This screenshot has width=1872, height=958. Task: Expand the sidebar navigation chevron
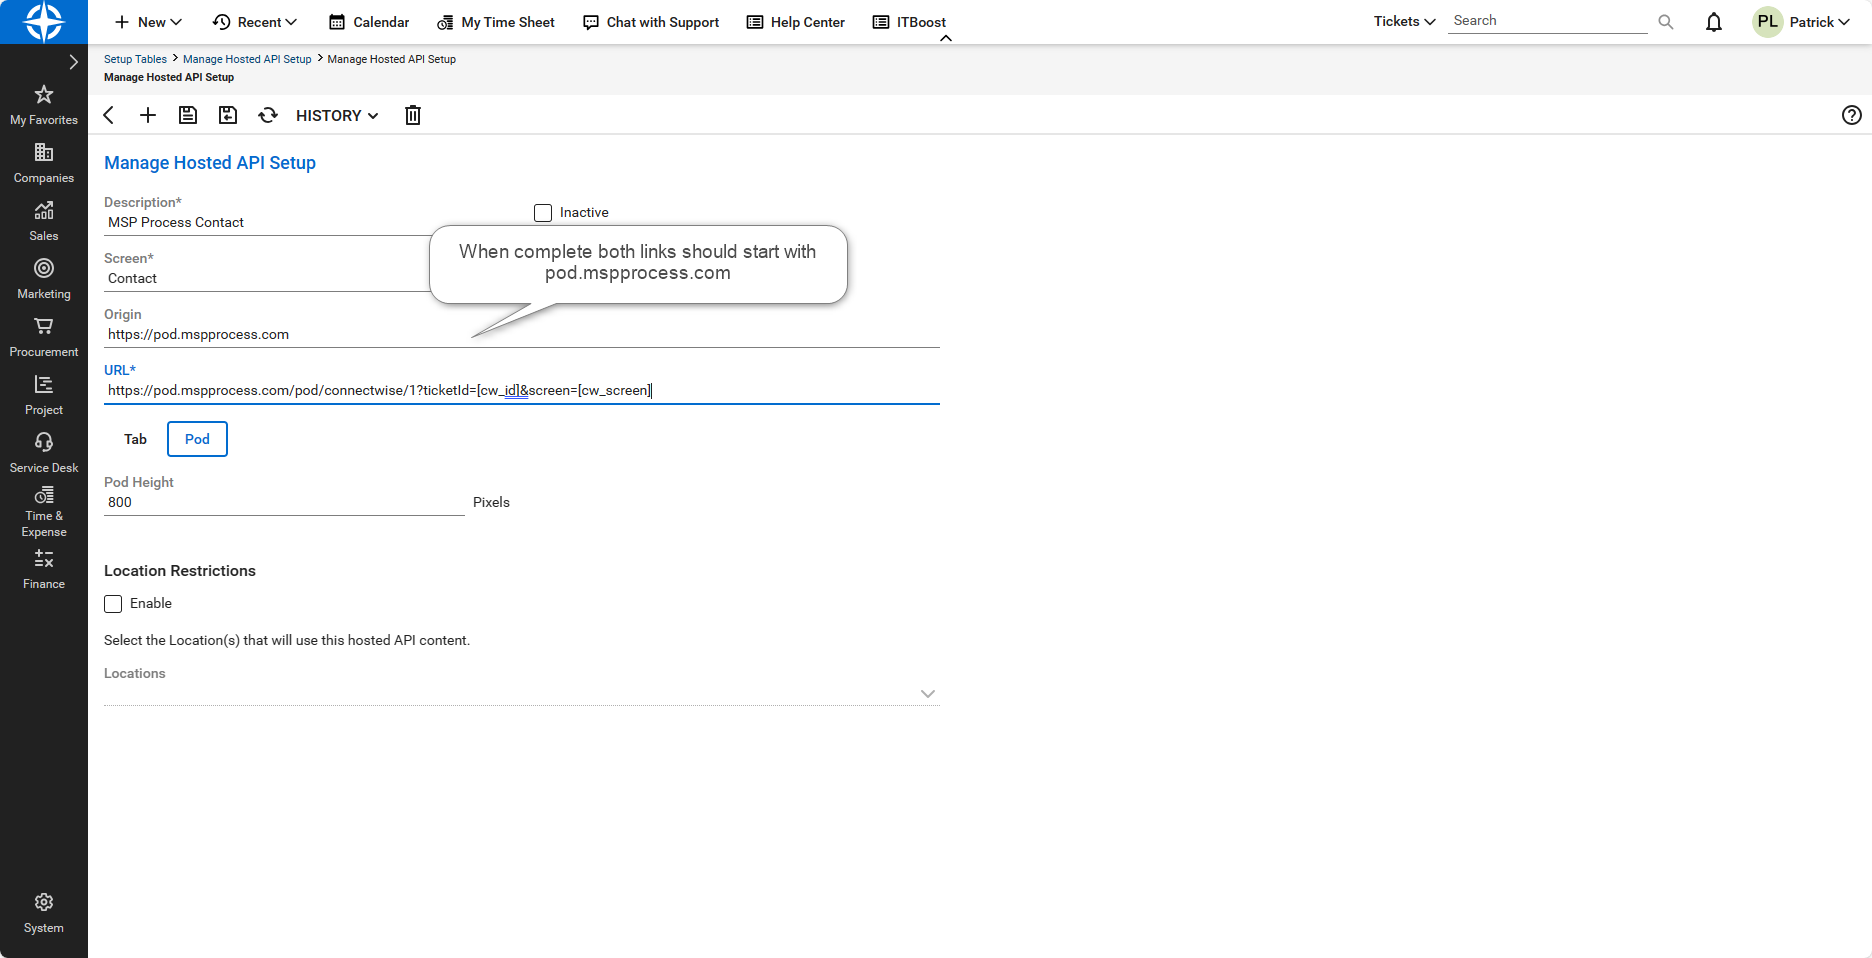coord(73,62)
